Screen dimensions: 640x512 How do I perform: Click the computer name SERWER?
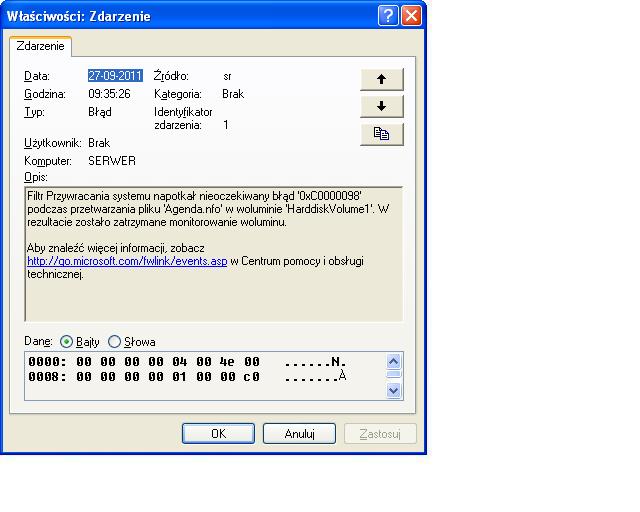112,161
